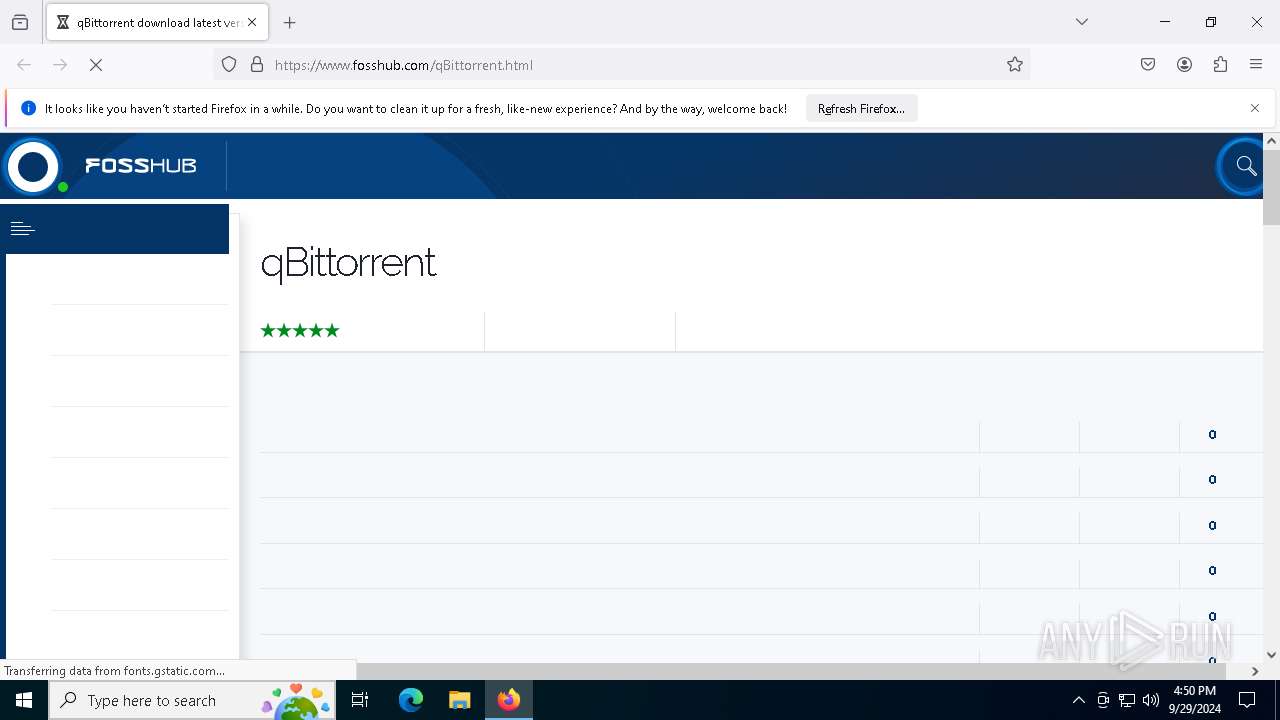
Task: Open the Firefox account icon
Action: (1184, 65)
